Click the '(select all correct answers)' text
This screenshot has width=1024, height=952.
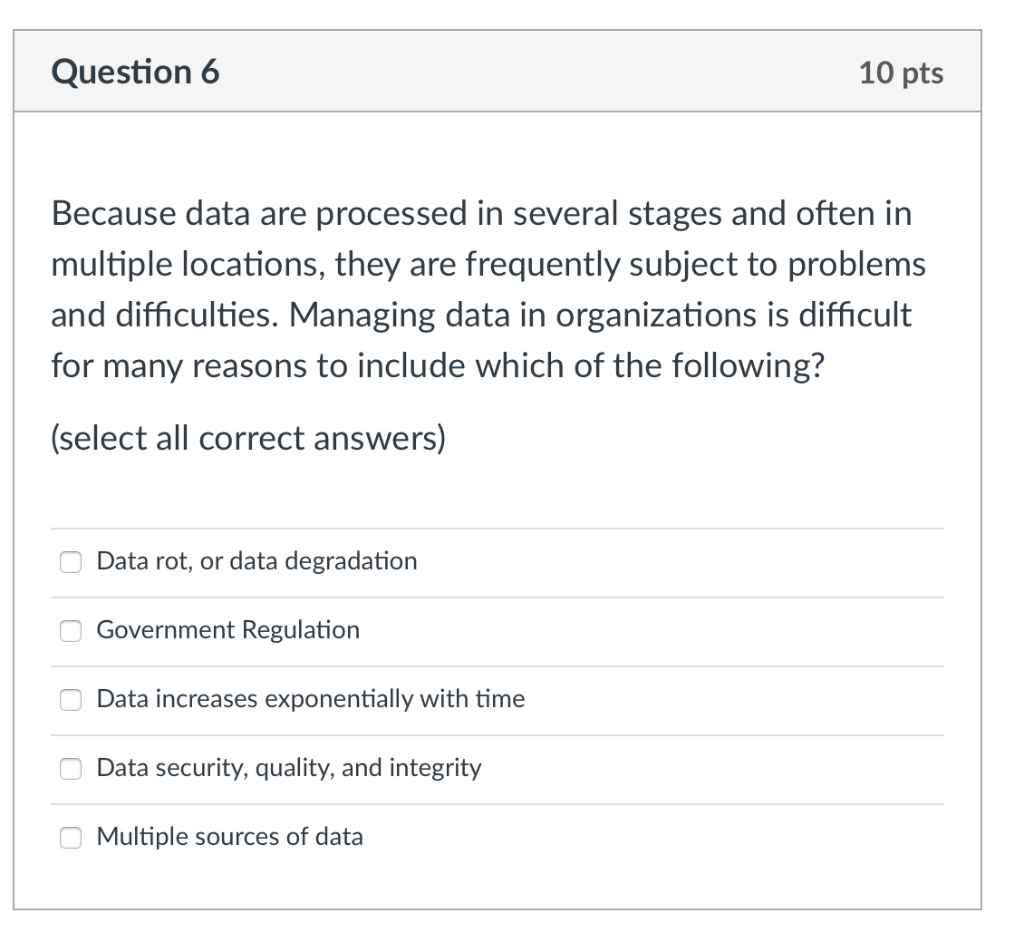coord(248,438)
